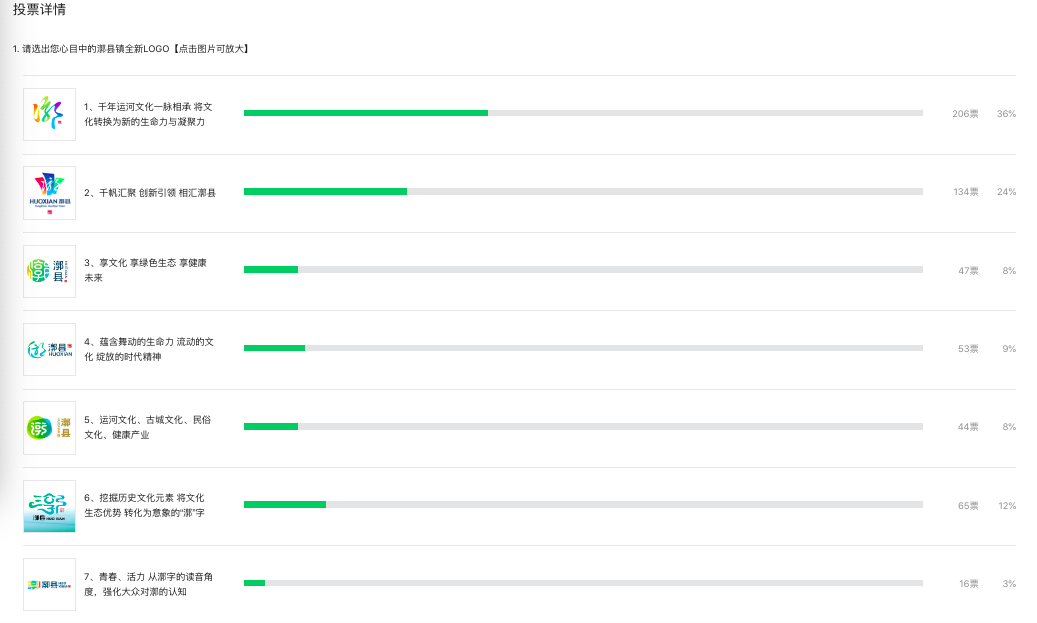Enlarge the HUOXIAN sail logo of option 2
The width and height of the screenshot is (1037, 623).
pos(50,193)
